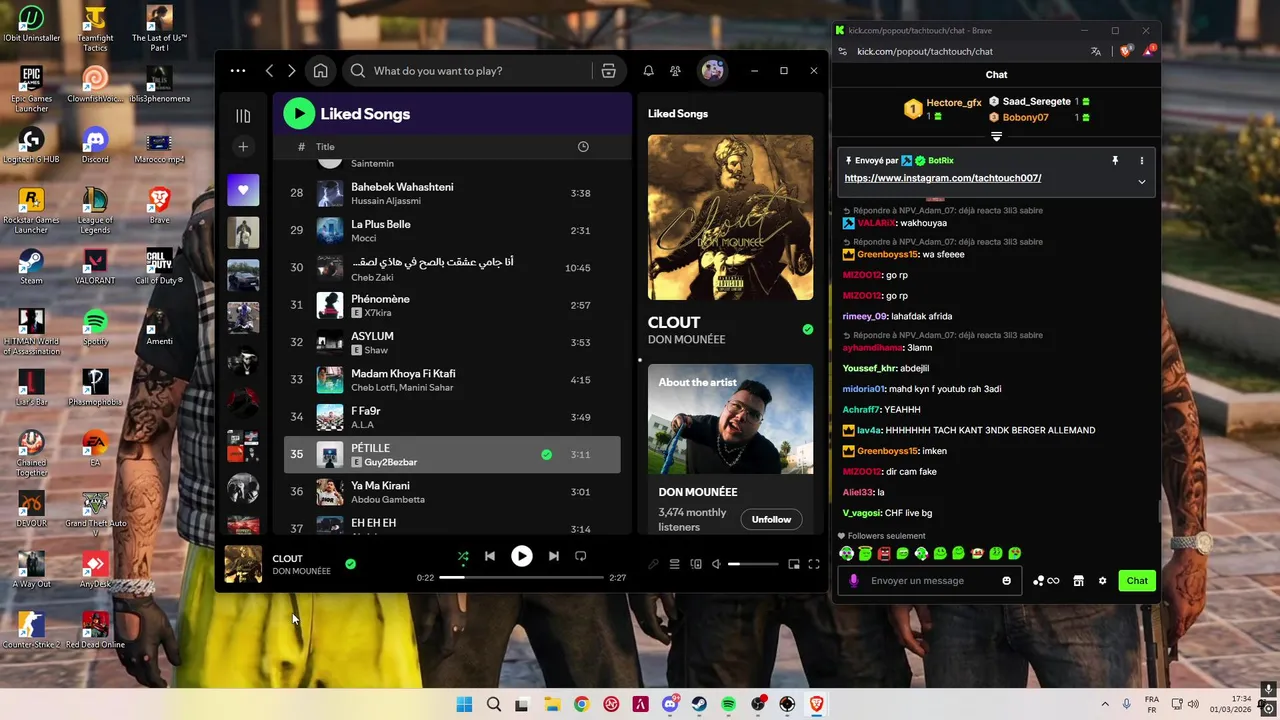Viewport: 1280px width, 720px height.
Task: Toggle shuffle in the Spotify player
Action: (462, 556)
